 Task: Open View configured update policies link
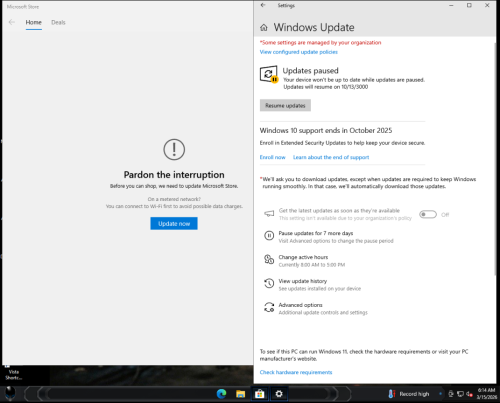(299, 52)
